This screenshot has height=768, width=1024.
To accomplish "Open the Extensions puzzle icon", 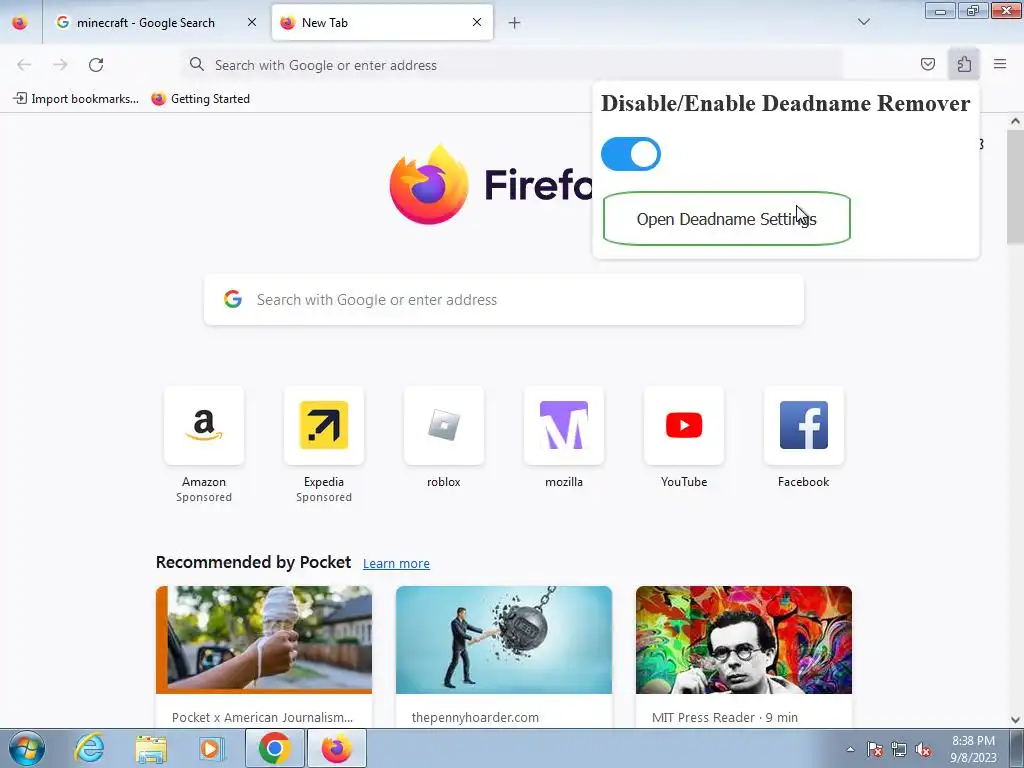I will pyautogui.click(x=964, y=64).
